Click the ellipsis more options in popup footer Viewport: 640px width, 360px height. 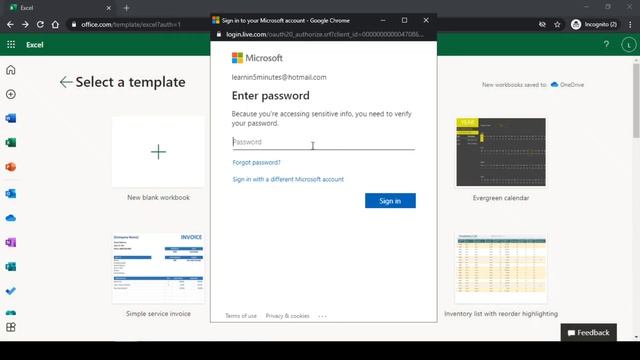[322, 316]
